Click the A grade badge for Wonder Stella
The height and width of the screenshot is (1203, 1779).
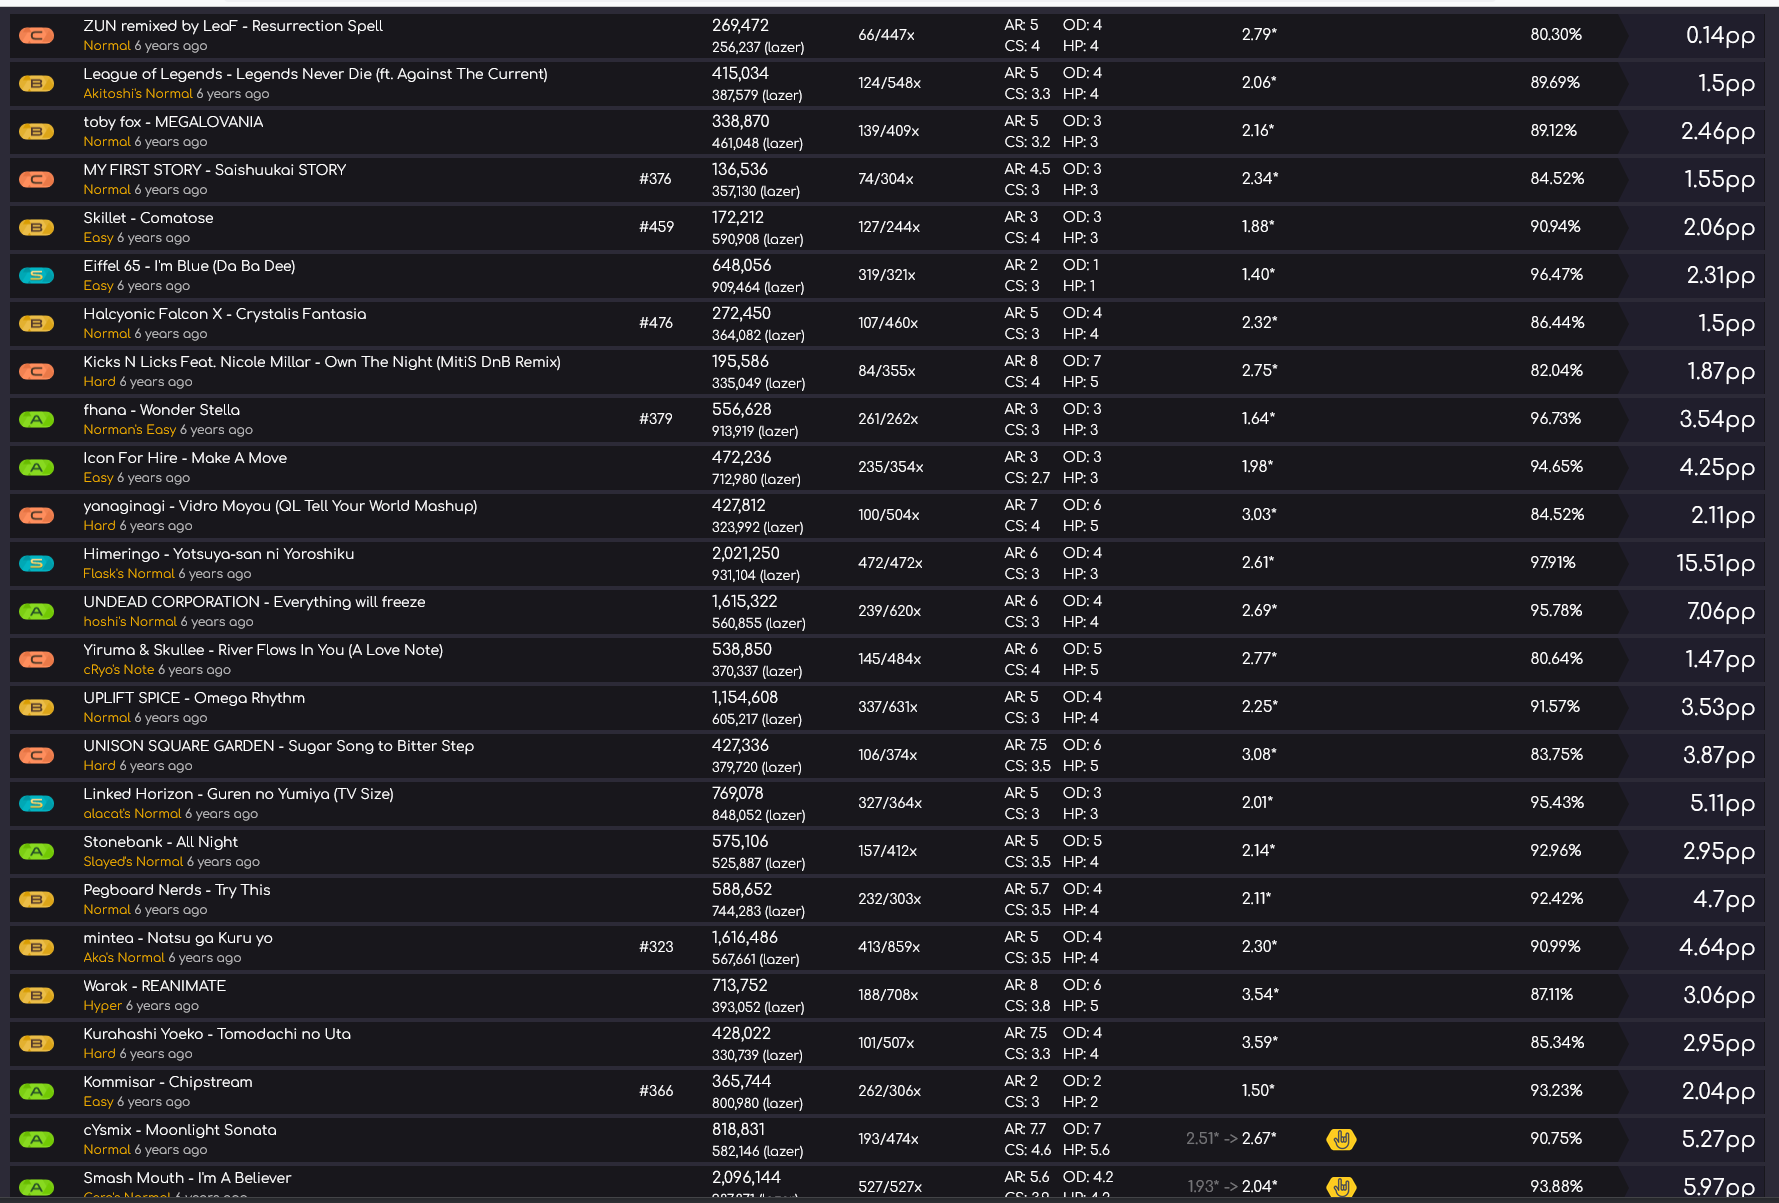pyautogui.click(x=37, y=419)
